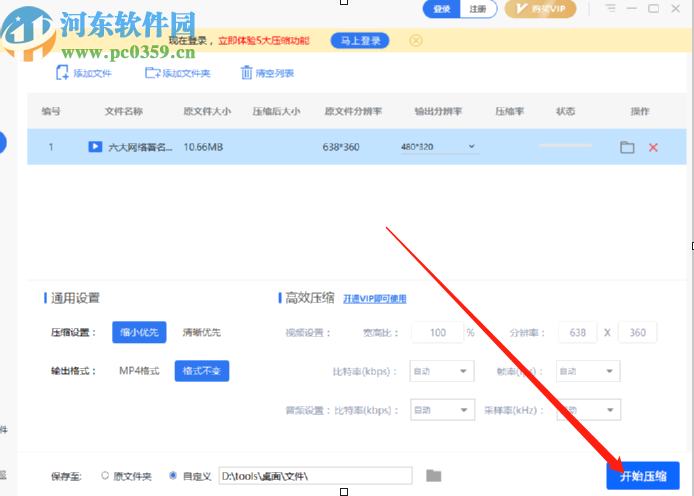This screenshot has height=496, width=694.
Task: Click the resolution height 360 field
Action: (637, 332)
